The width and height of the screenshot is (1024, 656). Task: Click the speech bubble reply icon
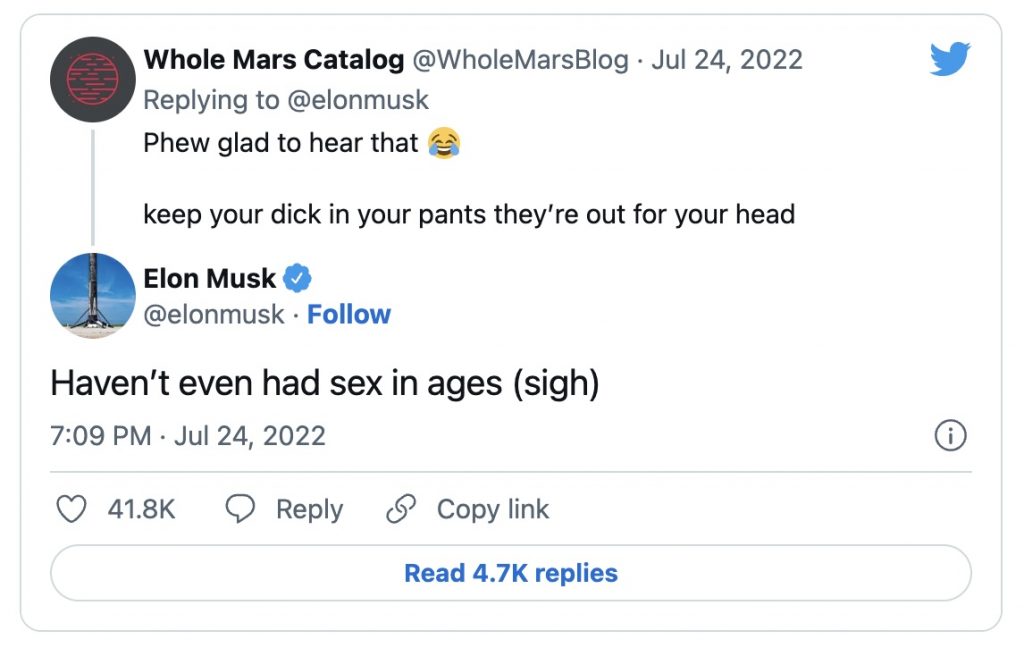click(240, 509)
